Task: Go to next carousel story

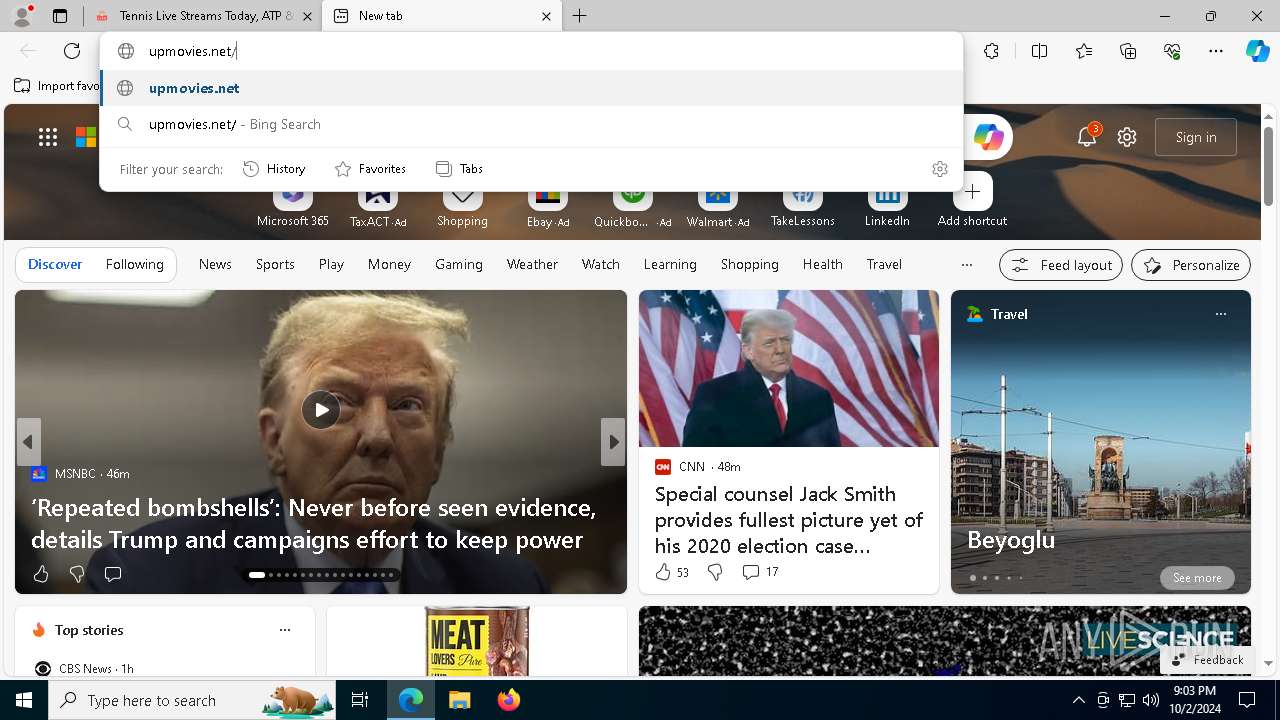Action: pos(613,441)
